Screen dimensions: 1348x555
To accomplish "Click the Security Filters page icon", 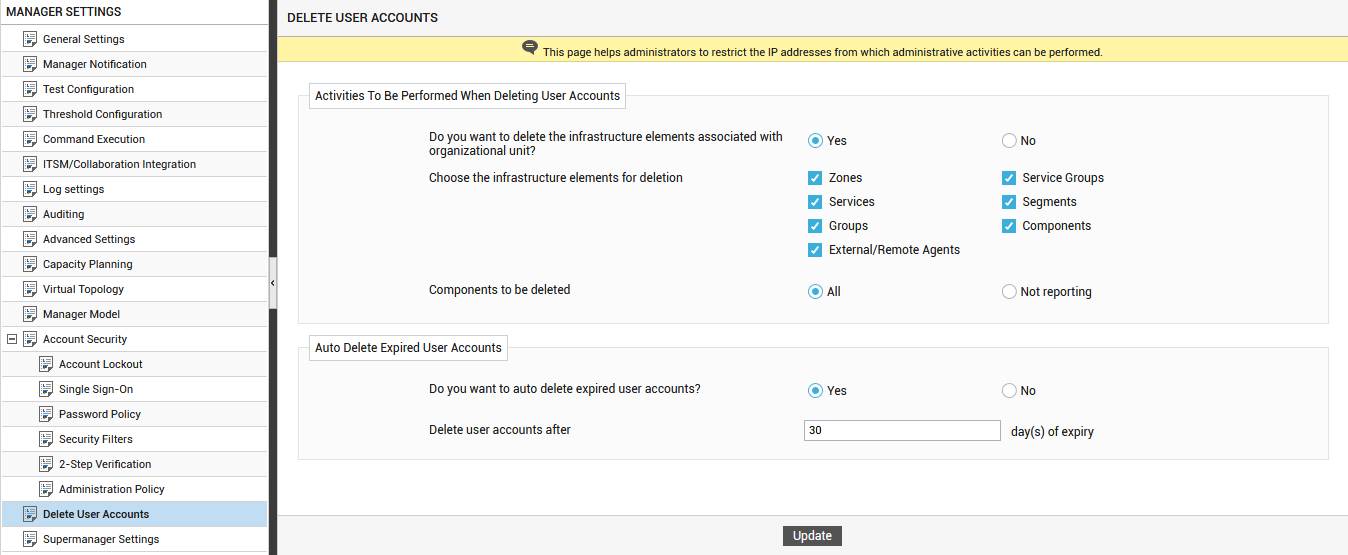I will pyautogui.click(x=46, y=439).
